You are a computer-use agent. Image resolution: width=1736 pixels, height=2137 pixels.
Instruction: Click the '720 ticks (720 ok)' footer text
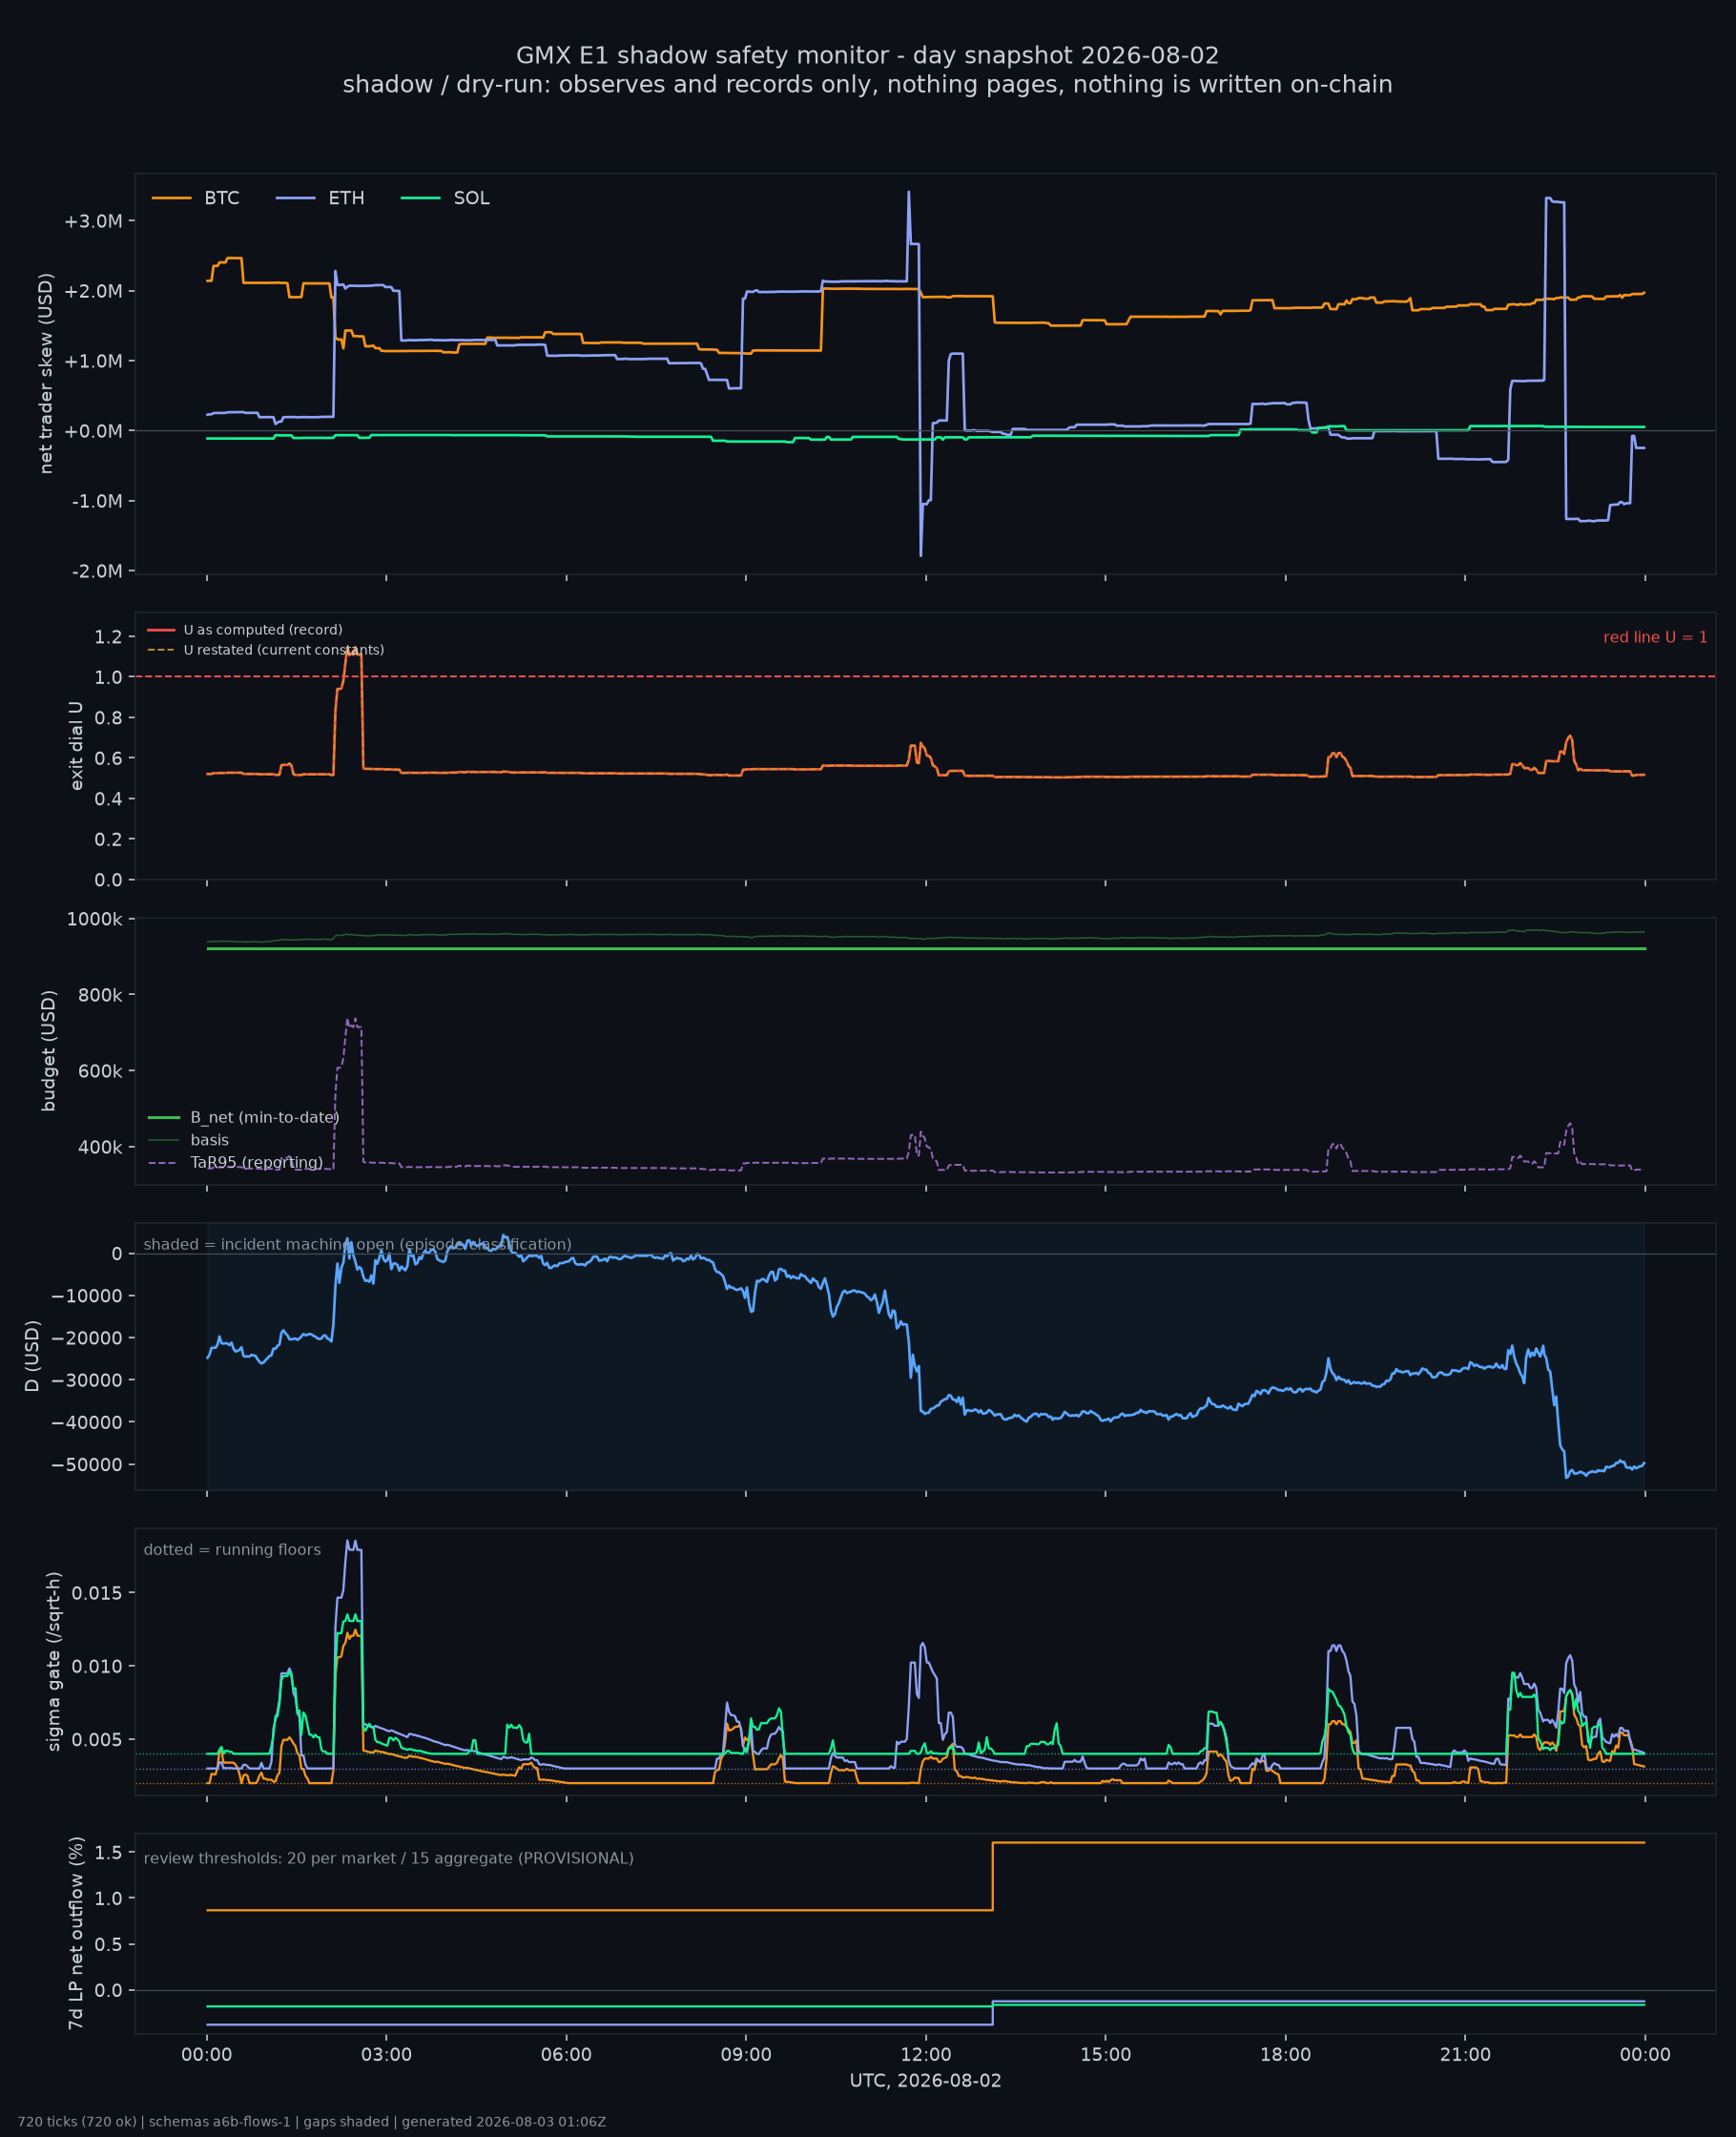(77, 2122)
